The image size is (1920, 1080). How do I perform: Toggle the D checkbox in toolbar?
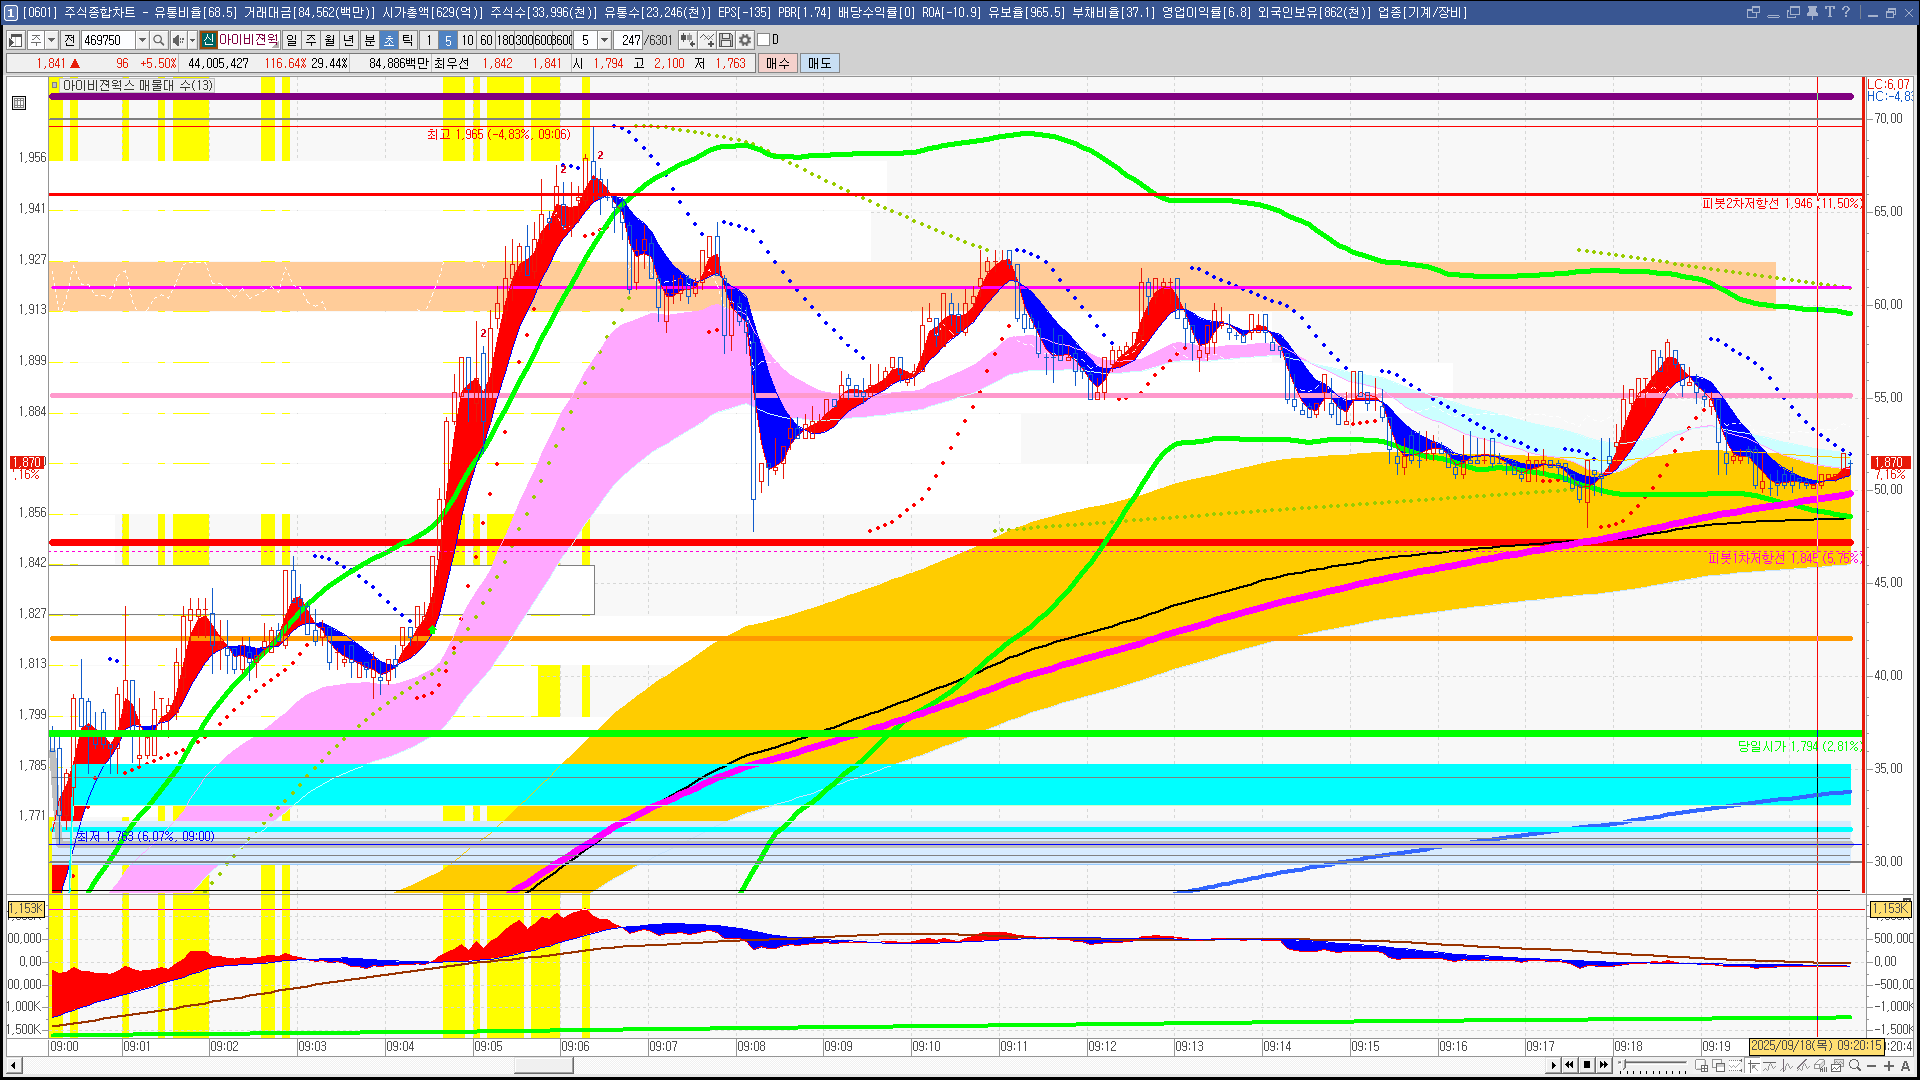pos(764,40)
